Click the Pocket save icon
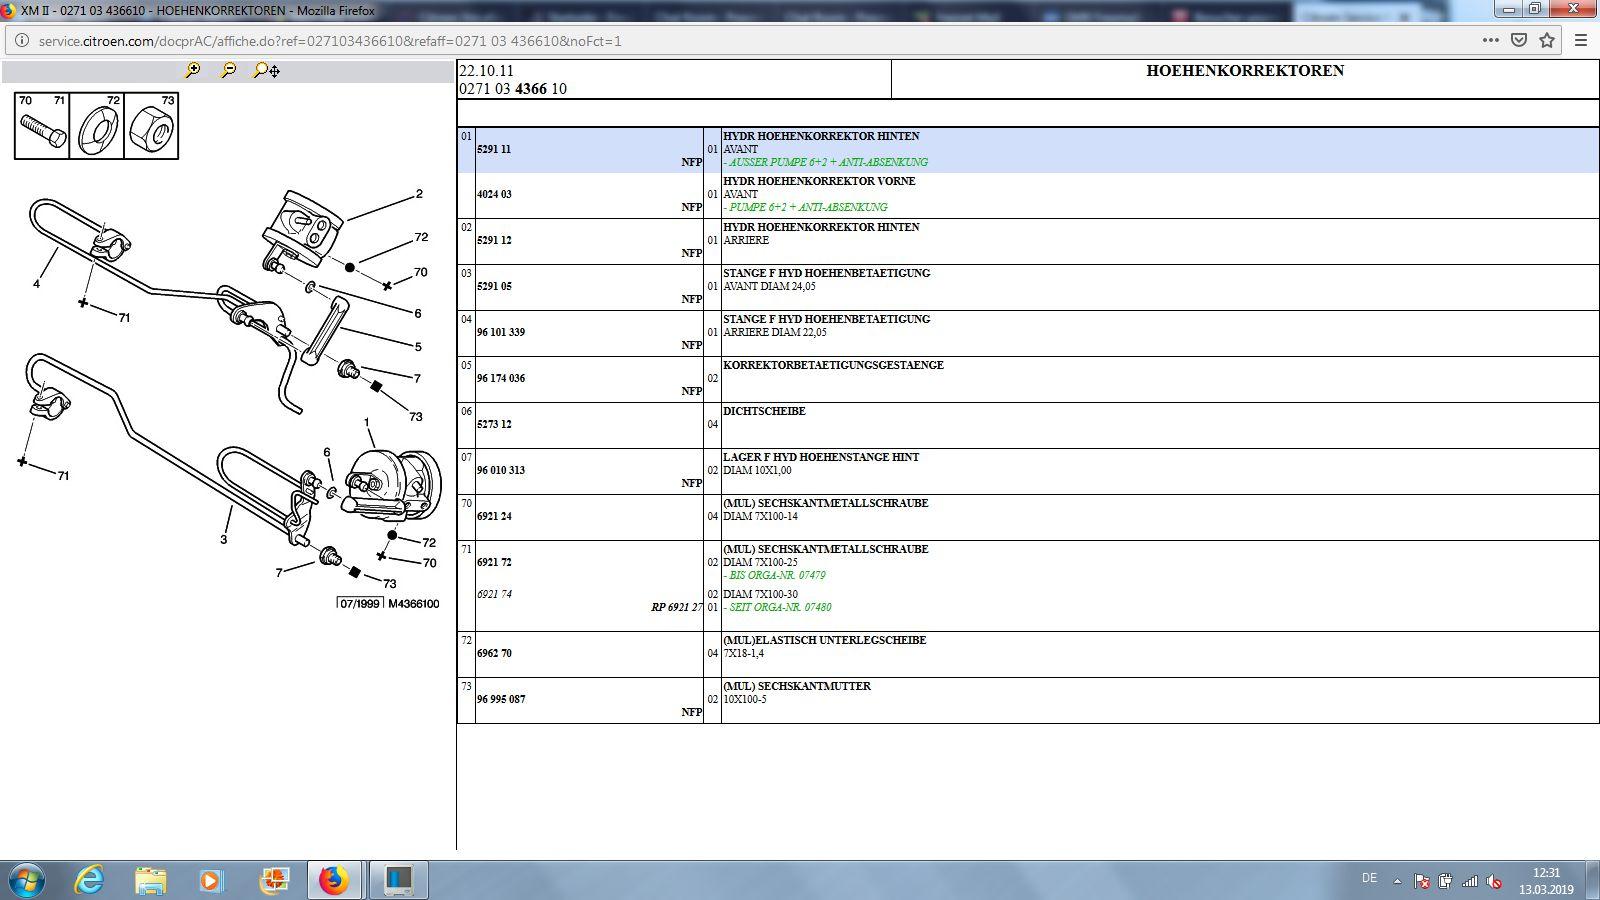Viewport: 1600px width, 900px height. click(x=1519, y=41)
